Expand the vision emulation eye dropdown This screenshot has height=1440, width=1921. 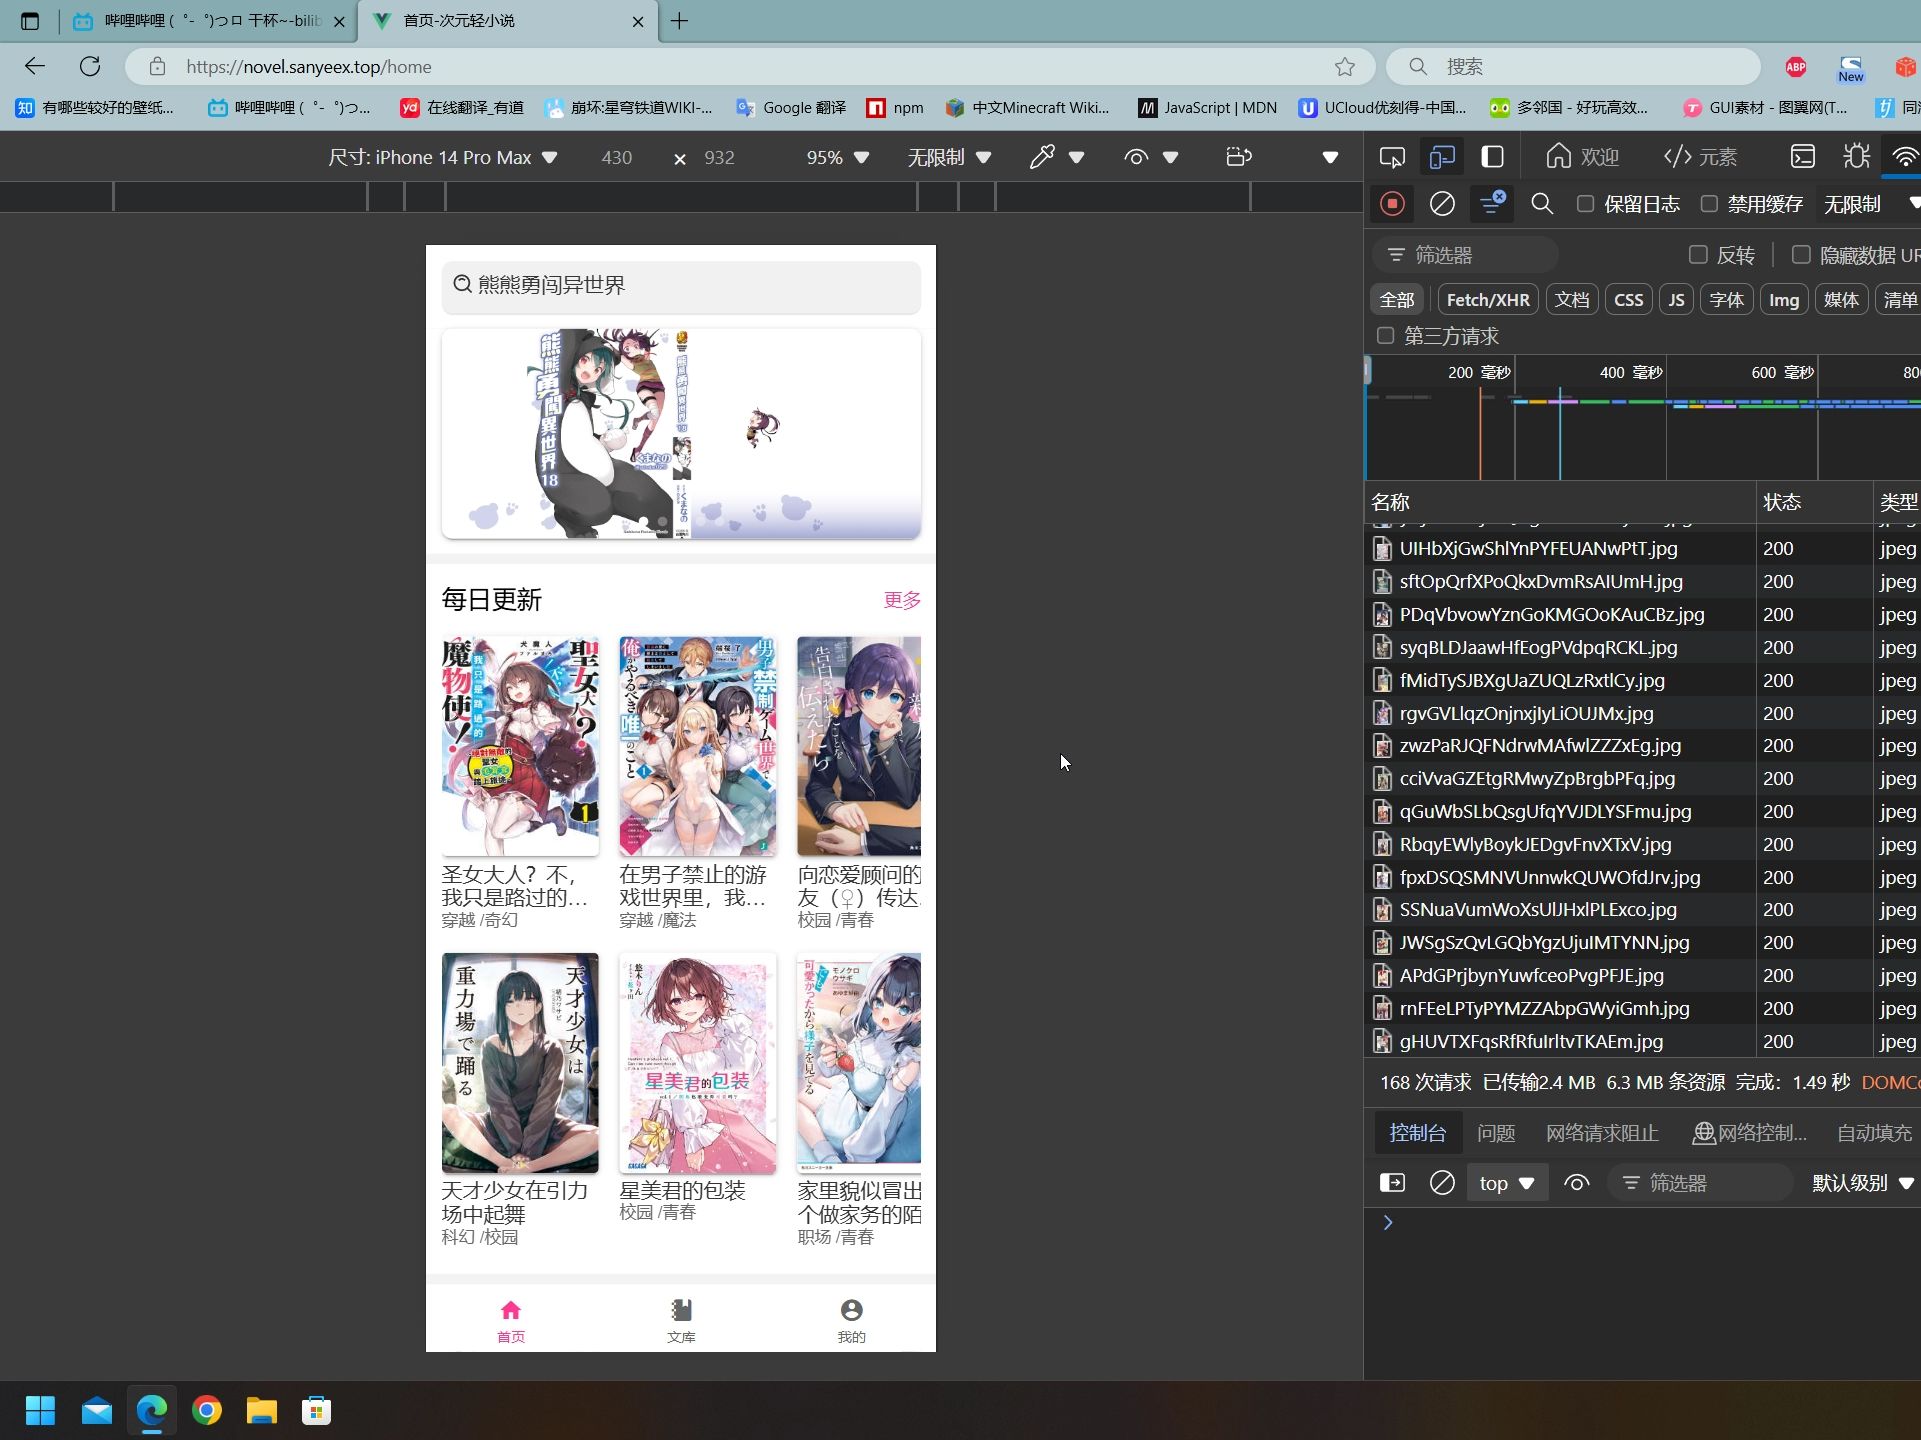pos(1171,157)
